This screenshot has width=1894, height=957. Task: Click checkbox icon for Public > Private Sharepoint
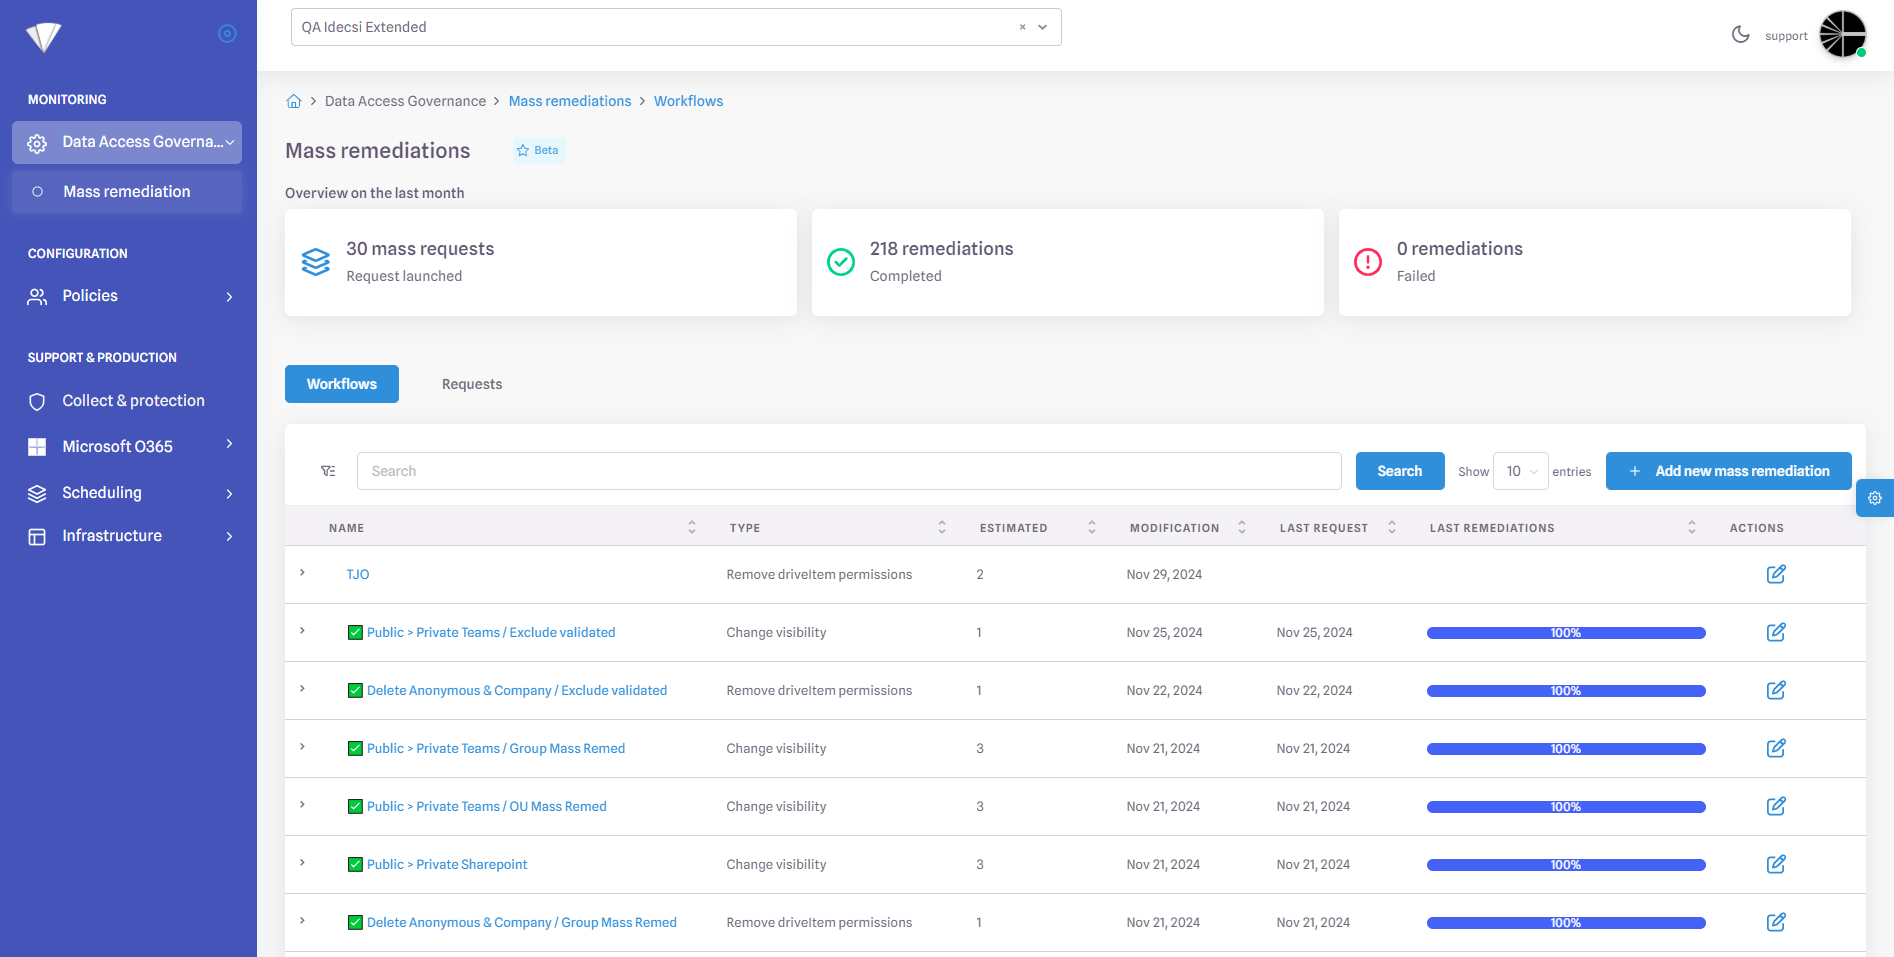(x=355, y=864)
